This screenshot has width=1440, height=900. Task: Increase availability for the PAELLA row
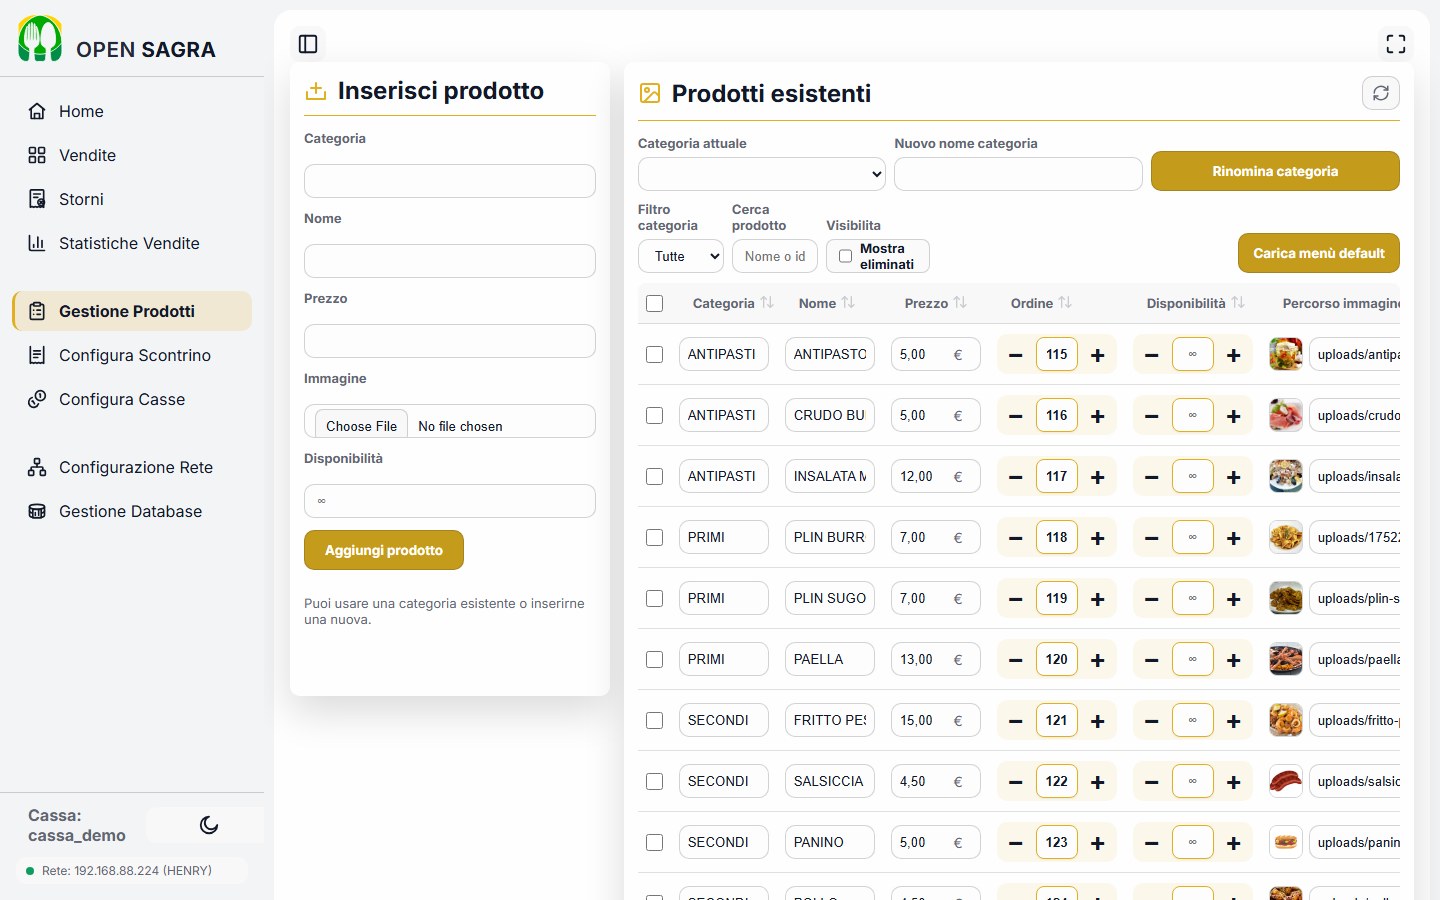tap(1234, 660)
